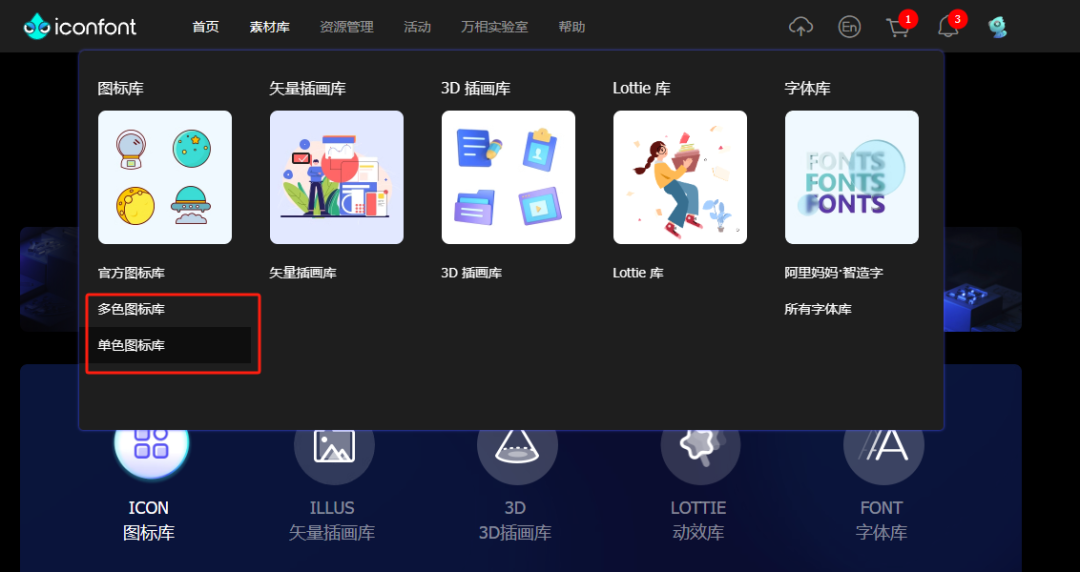
Task: Open the user avatar menu
Action: click(997, 27)
